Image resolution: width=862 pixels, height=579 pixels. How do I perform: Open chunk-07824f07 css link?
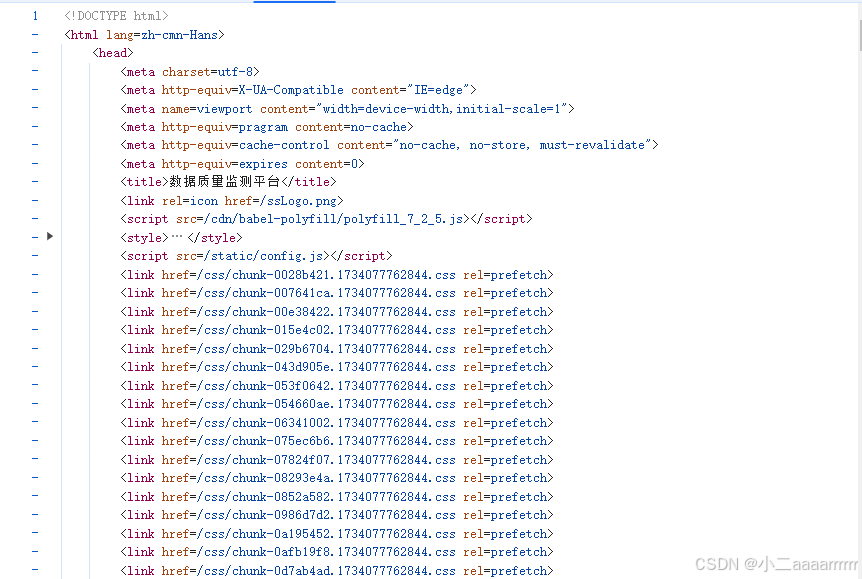[326, 459]
